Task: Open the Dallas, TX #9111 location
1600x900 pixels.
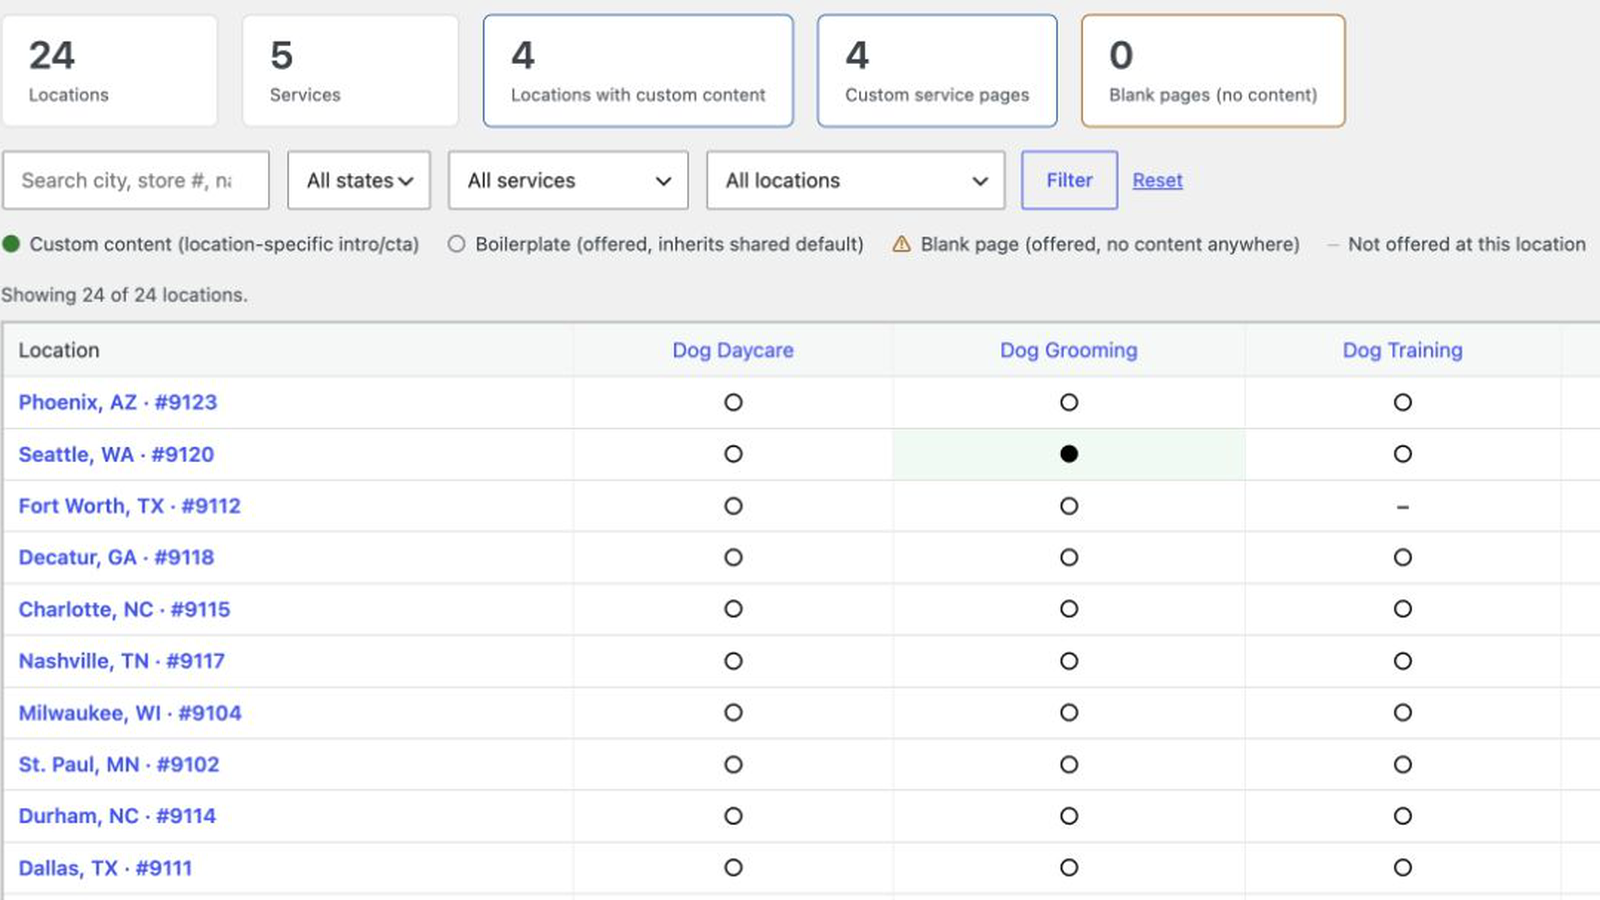Action: click(x=105, y=868)
